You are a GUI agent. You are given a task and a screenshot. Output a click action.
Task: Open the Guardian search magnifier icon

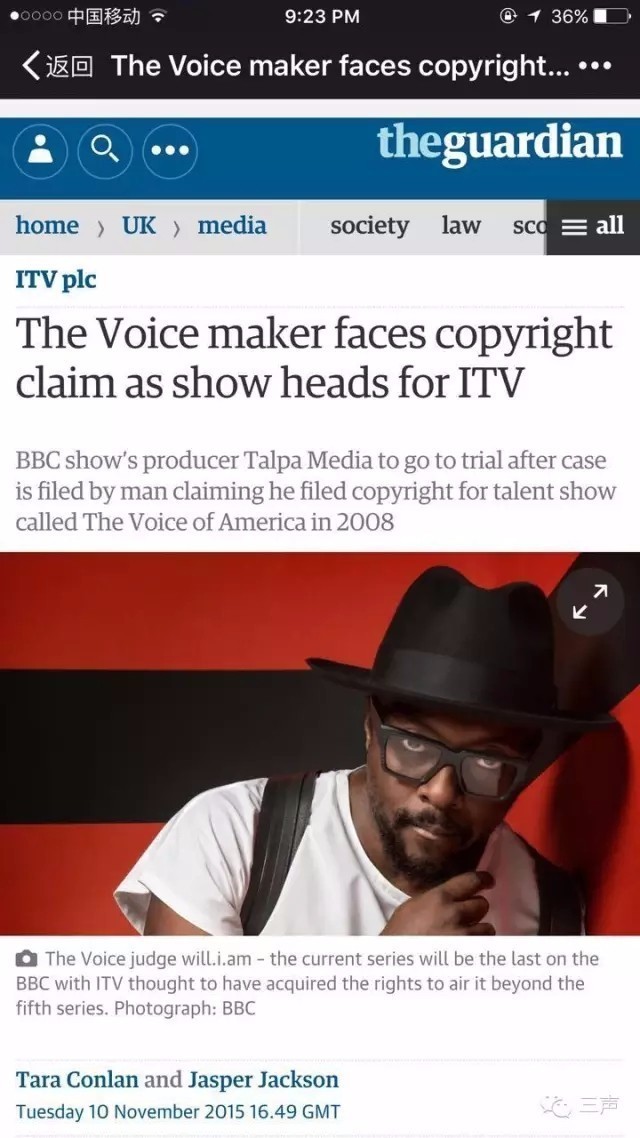point(105,151)
